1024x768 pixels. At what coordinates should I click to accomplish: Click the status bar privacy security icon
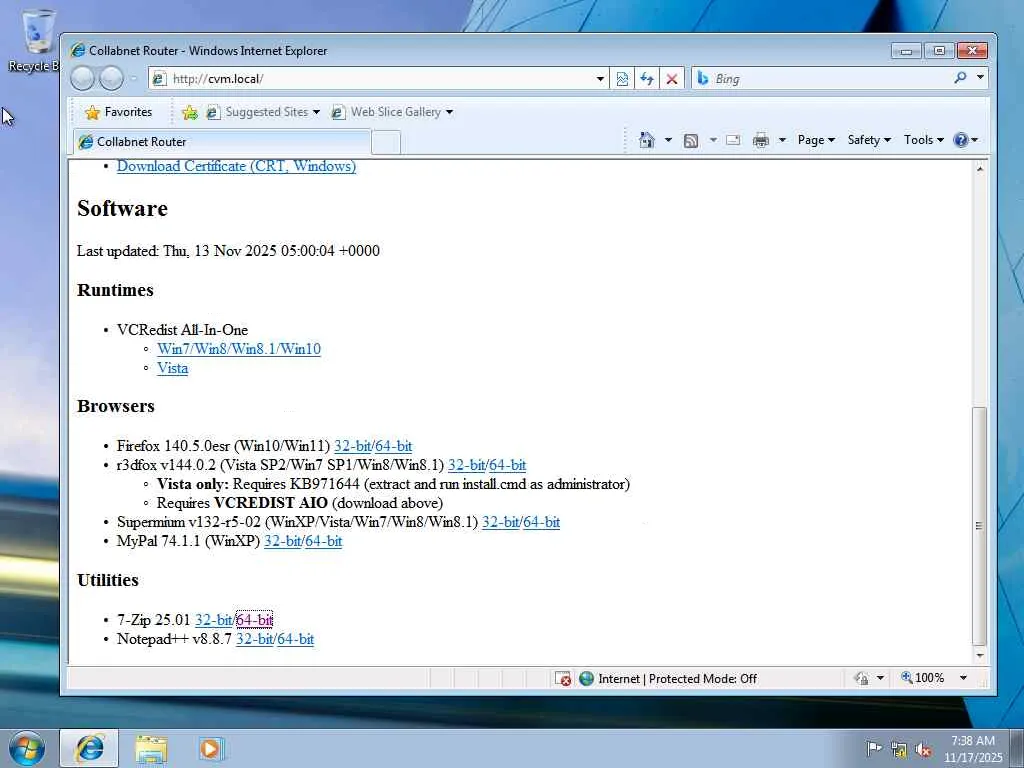(x=862, y=679)
